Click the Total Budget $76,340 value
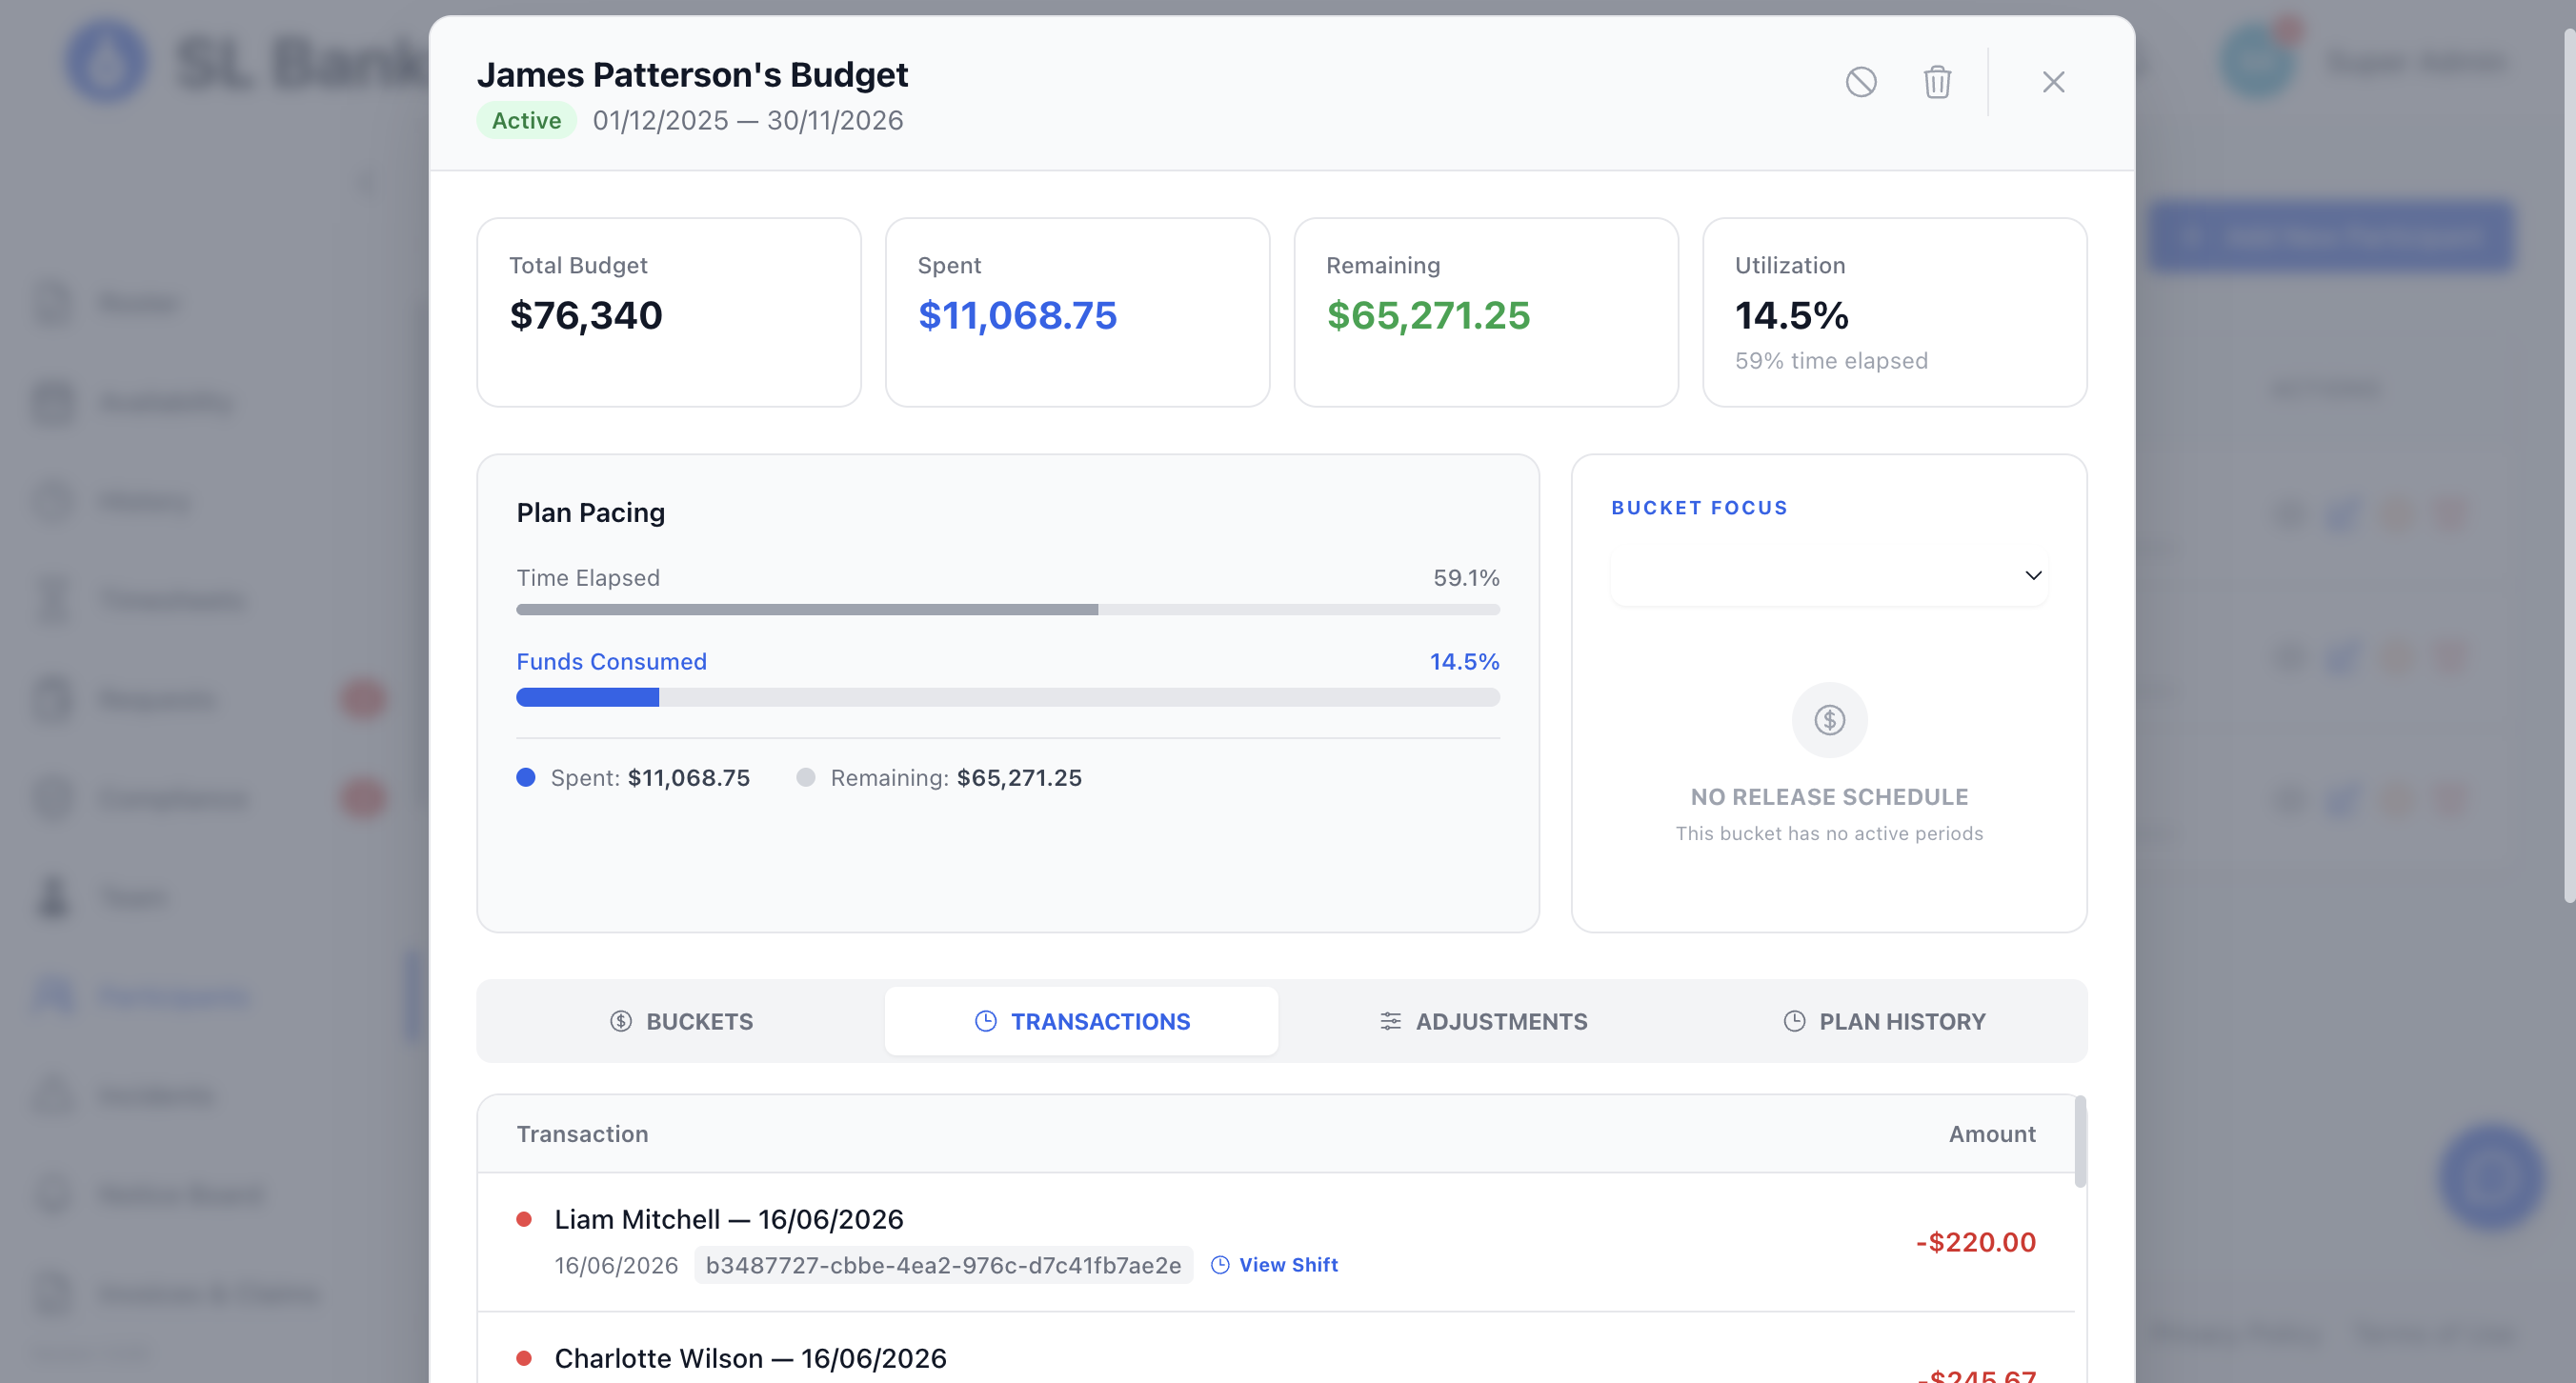 click(586, 316)
